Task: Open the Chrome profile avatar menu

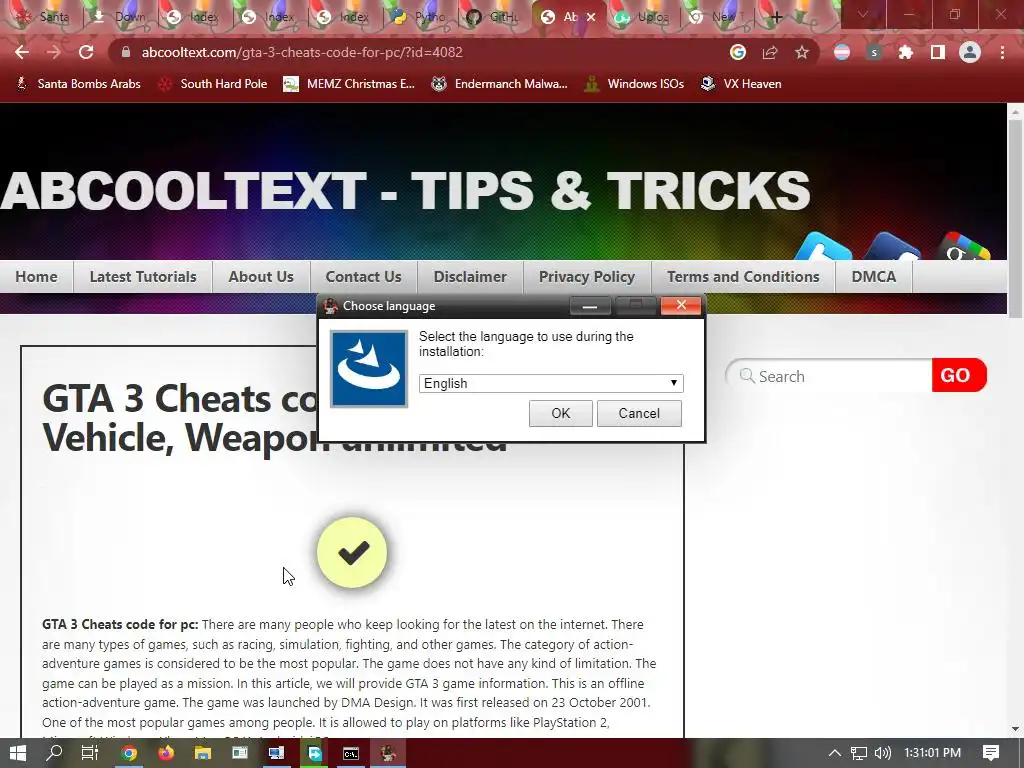Action: tap(970, 52)
